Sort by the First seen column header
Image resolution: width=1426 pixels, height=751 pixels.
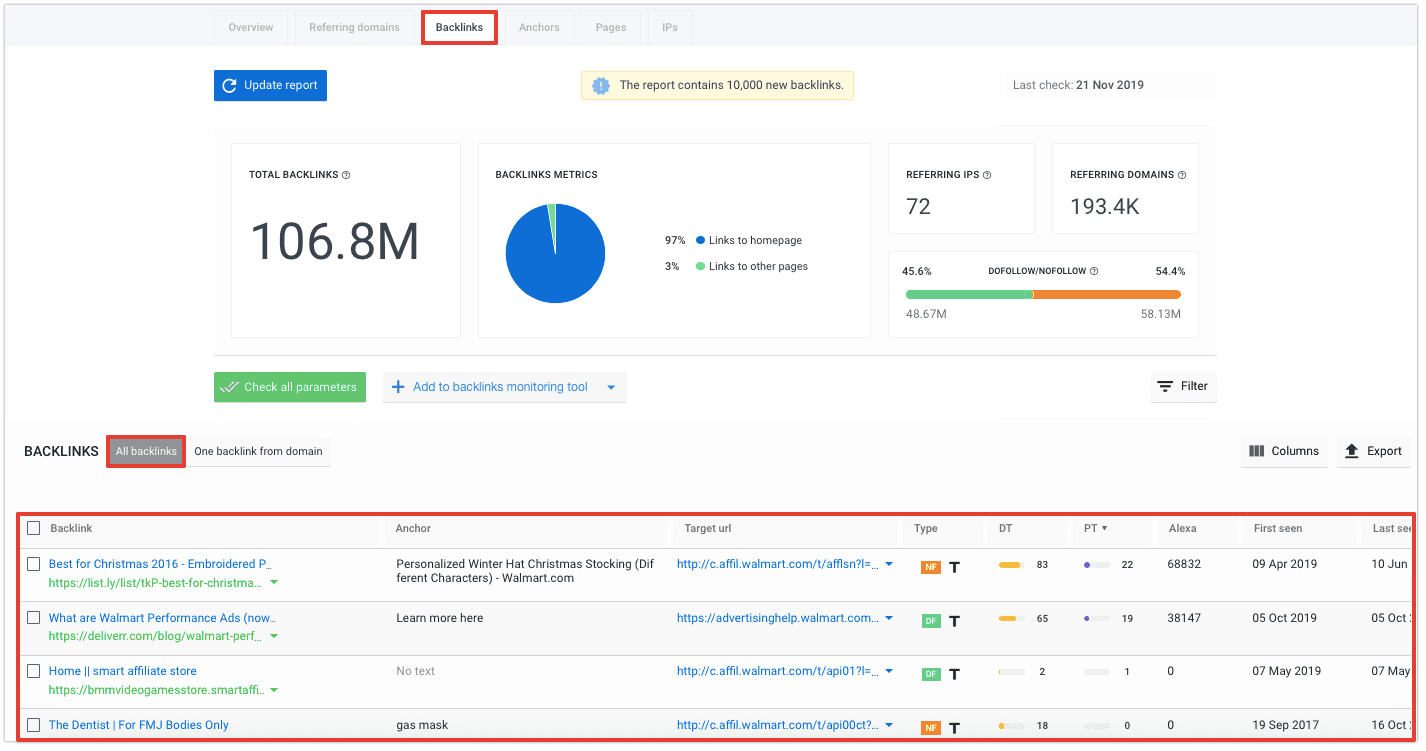pos(1278,528)
